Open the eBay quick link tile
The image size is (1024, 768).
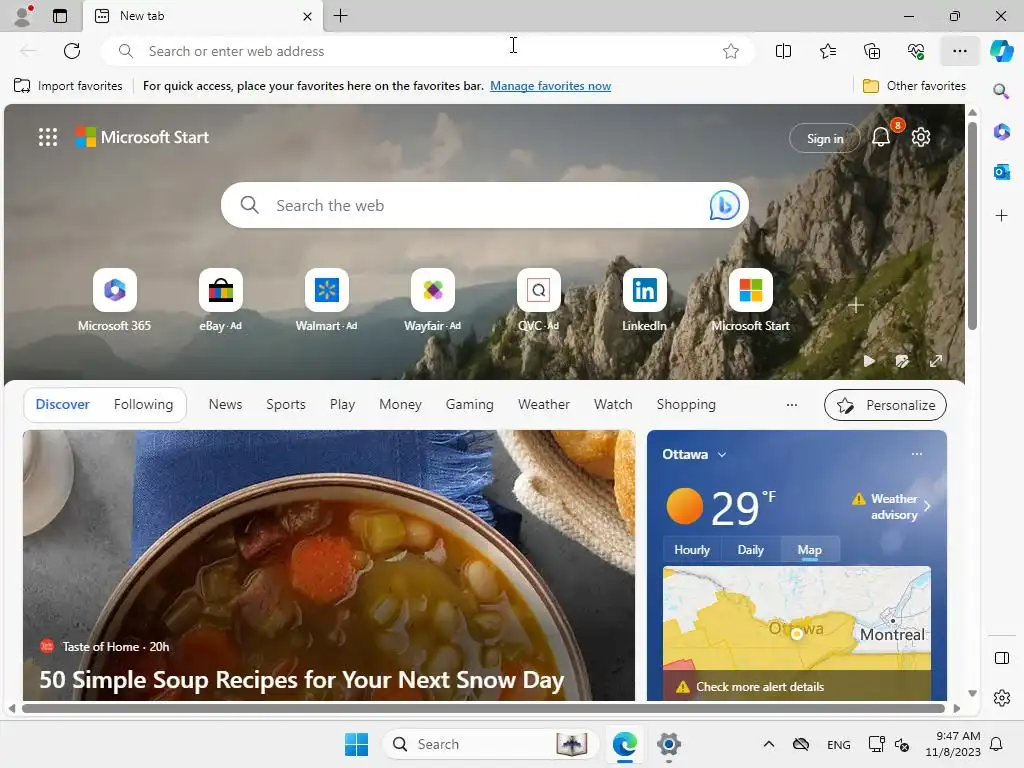221,300
